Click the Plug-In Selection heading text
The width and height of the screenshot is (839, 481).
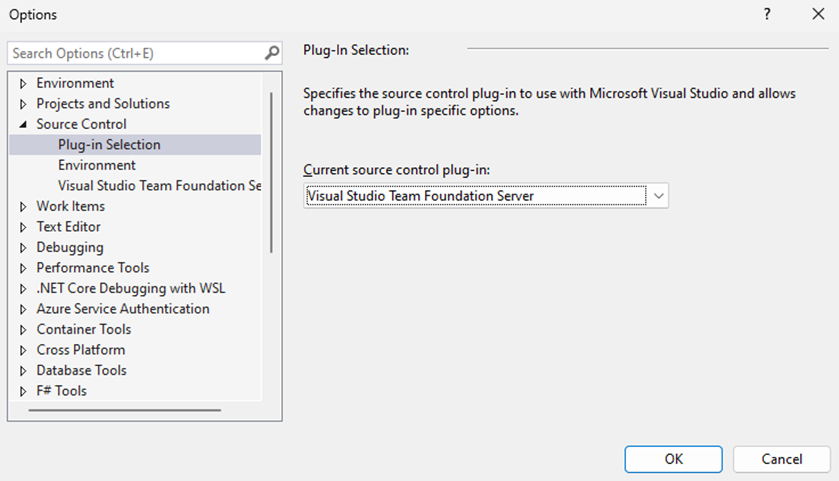356,50
